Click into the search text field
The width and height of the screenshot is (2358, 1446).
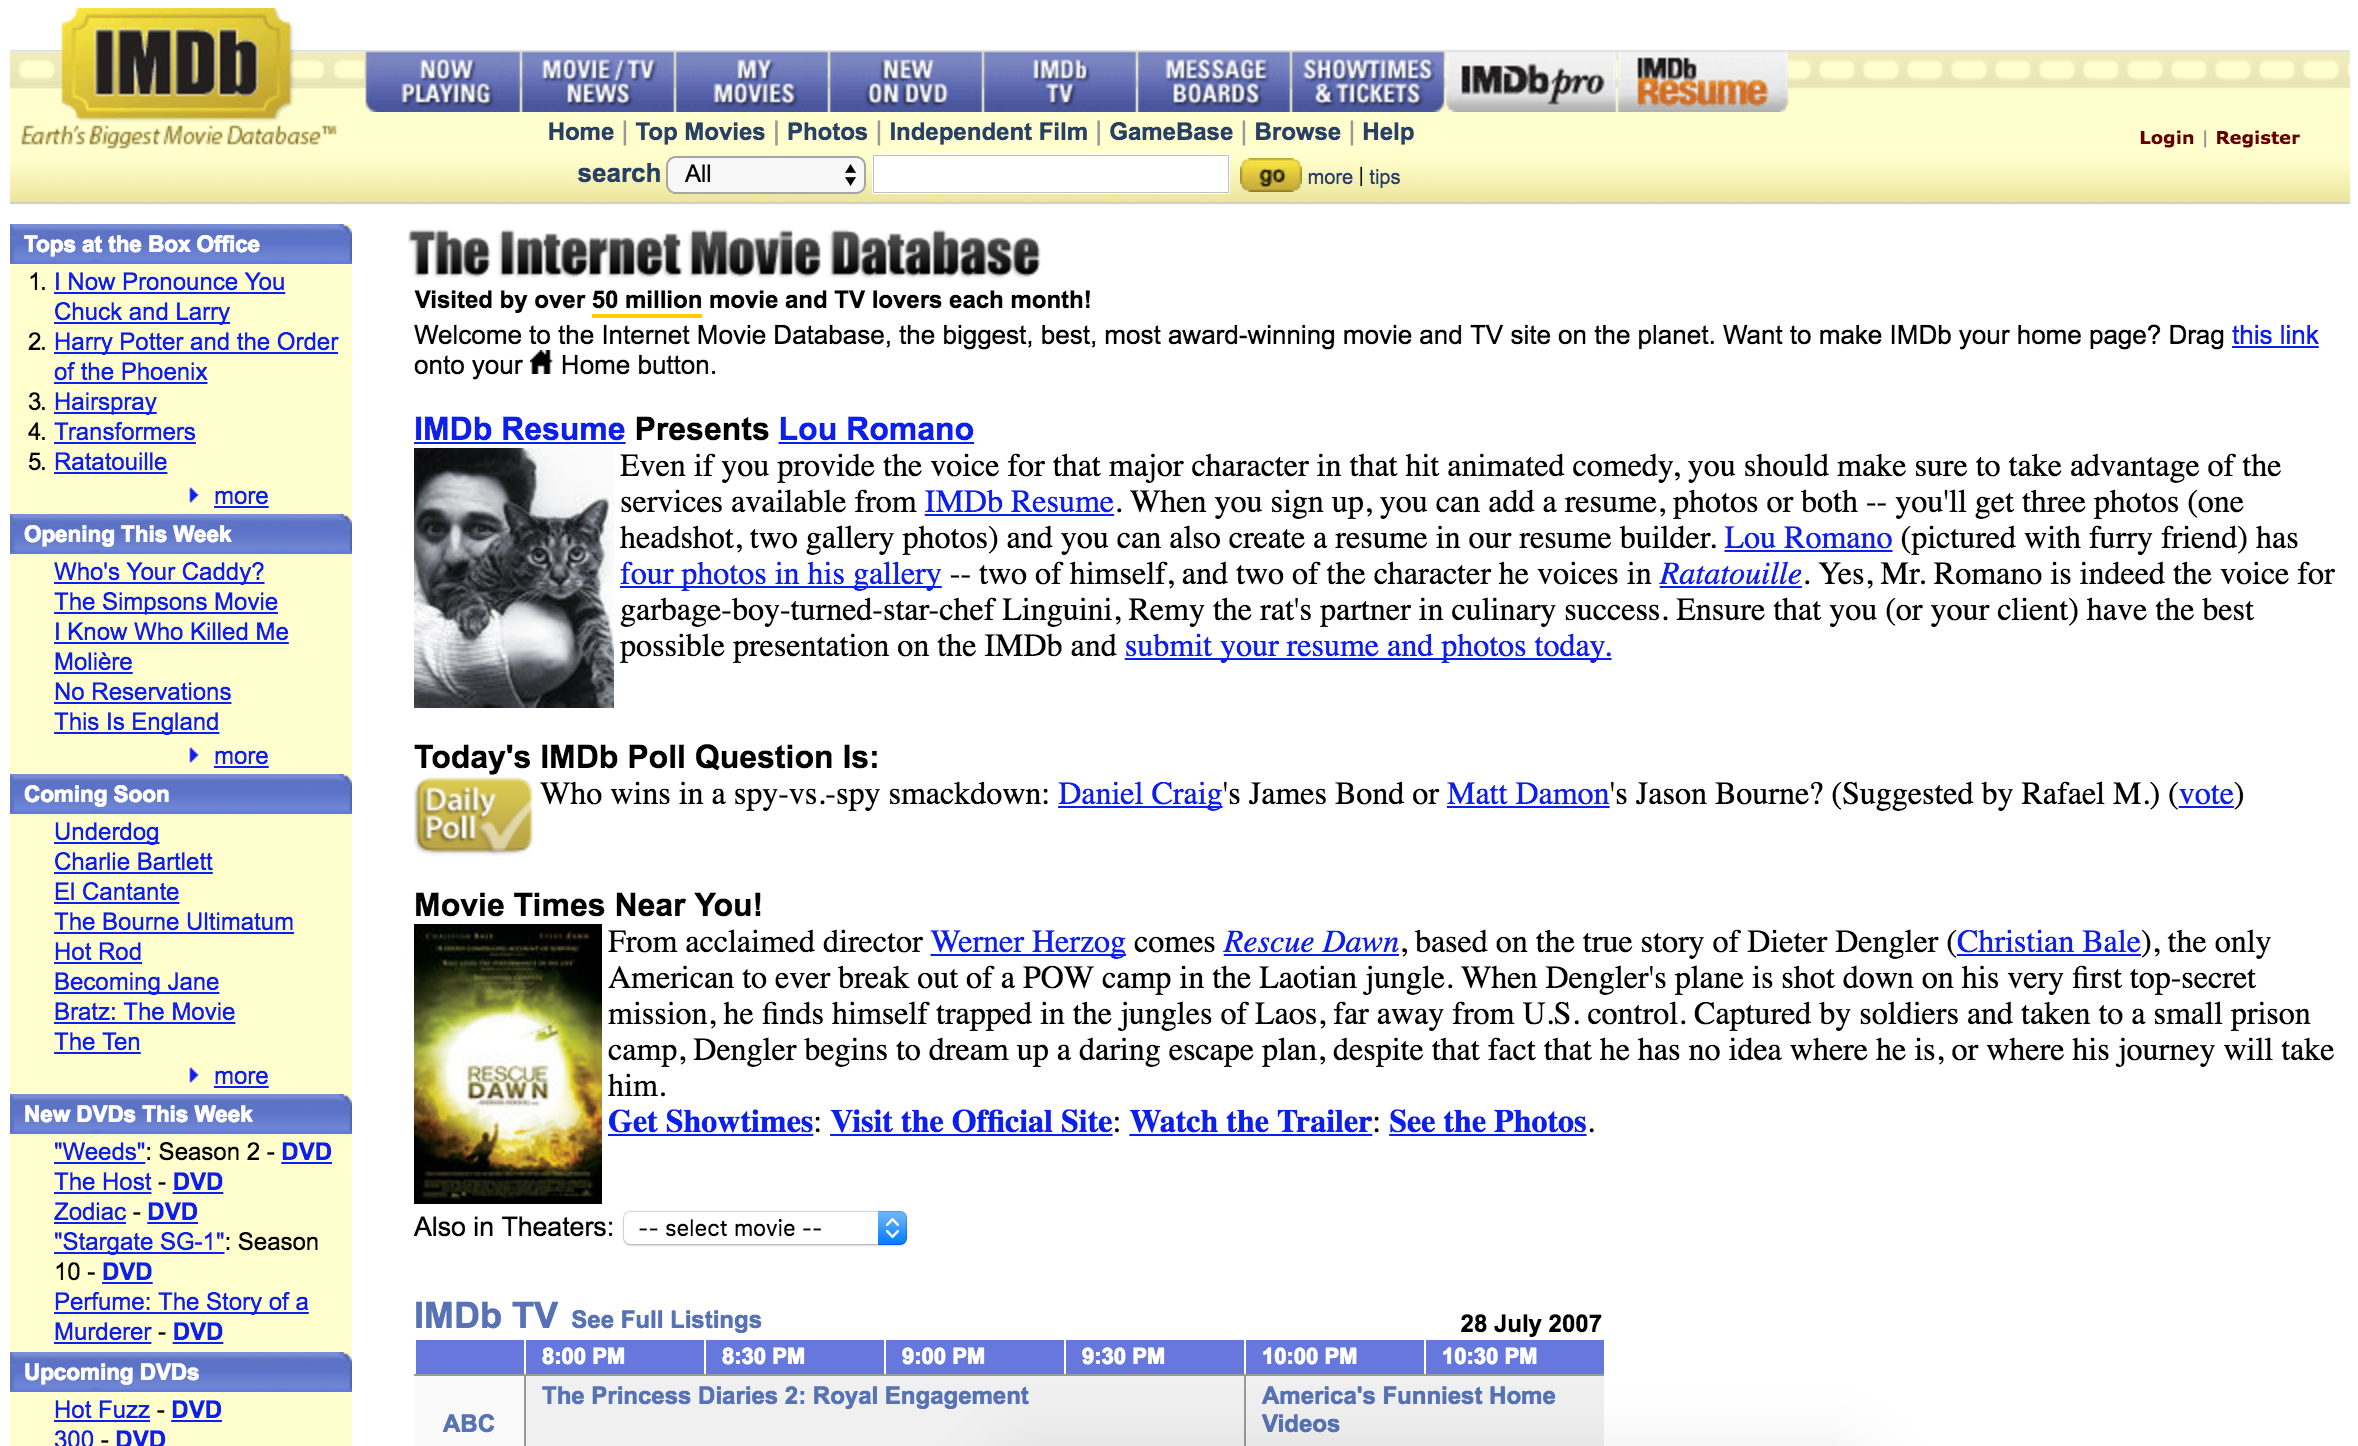[x=1050, y=175]
